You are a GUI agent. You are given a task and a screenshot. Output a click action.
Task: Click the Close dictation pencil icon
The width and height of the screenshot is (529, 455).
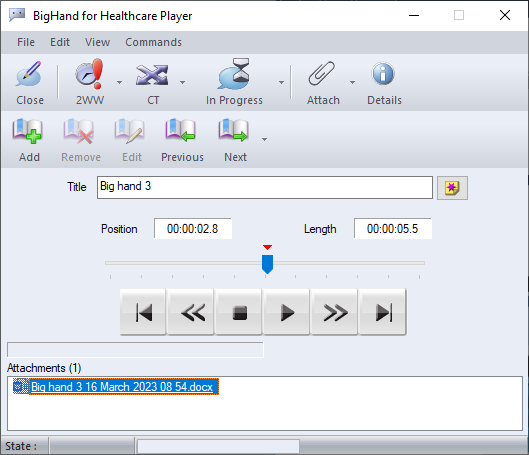coord(29,74)
